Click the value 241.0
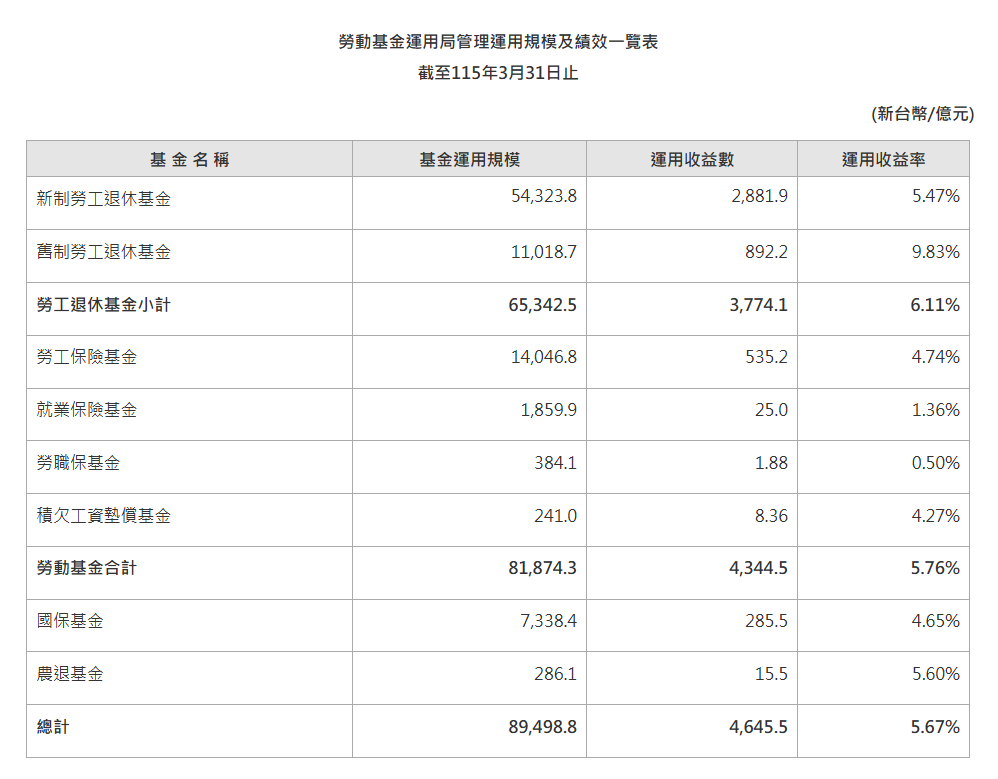Screen dimensions: 998x779 point(556,516)
